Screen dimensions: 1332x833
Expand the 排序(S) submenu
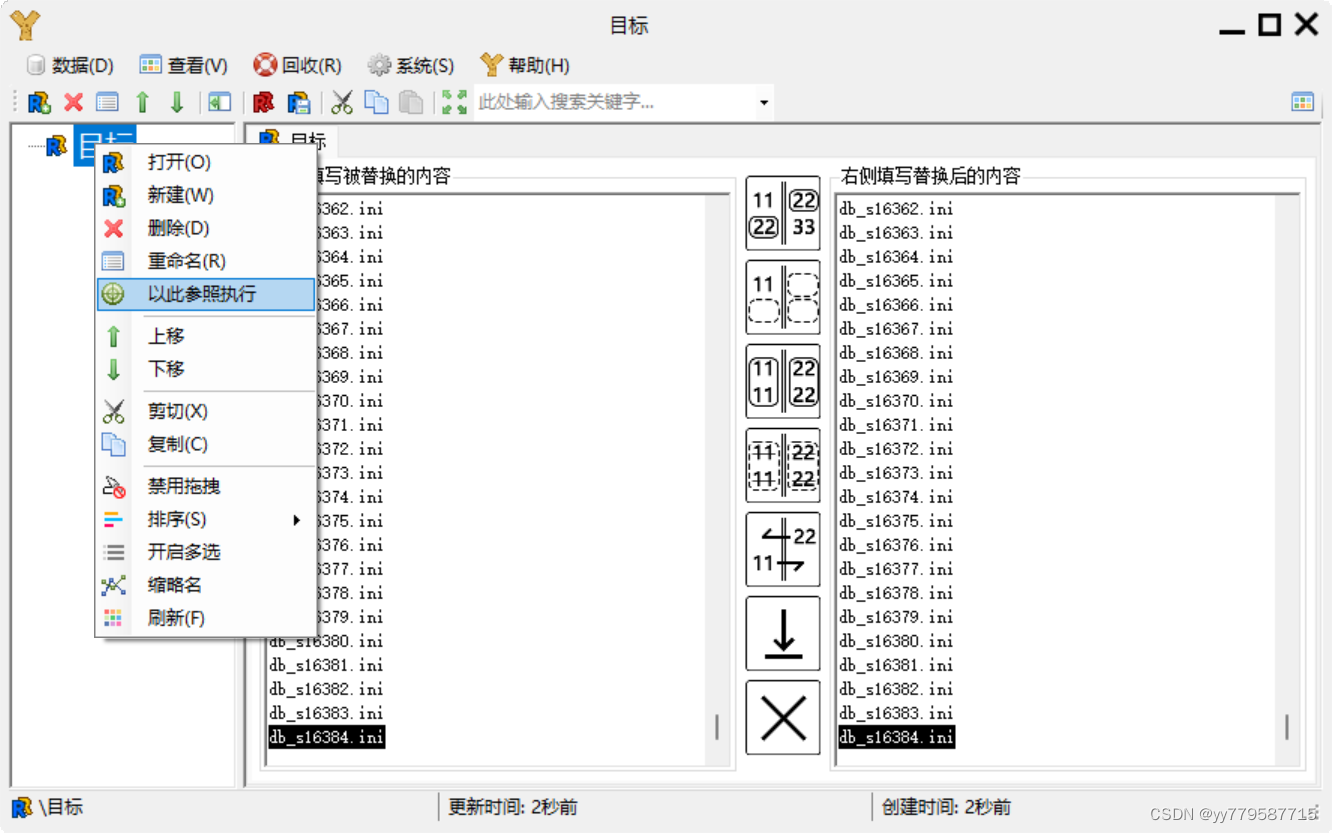pos(206,519)
